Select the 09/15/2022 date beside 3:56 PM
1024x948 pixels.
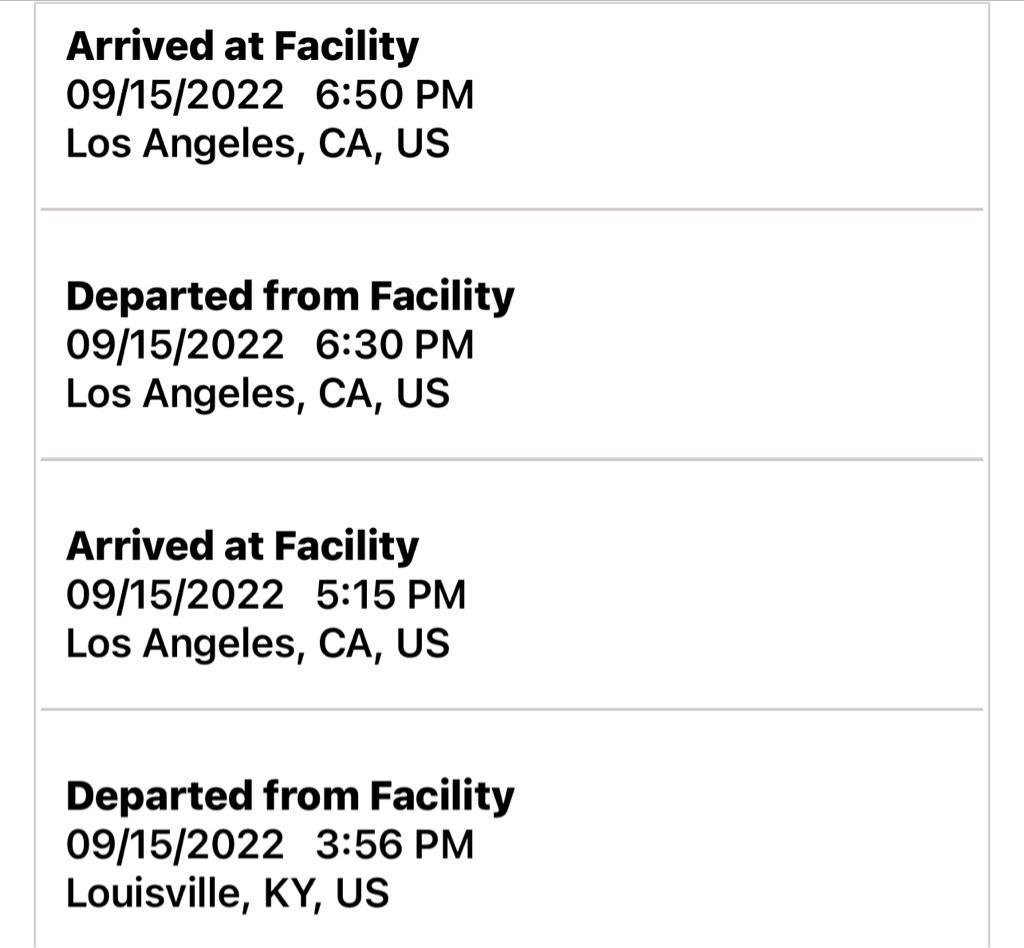pyautogui.click(x=175, y=845)
